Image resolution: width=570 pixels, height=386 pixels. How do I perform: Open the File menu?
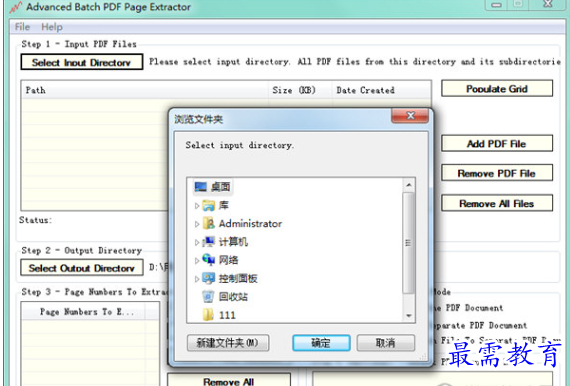[22, 27]
